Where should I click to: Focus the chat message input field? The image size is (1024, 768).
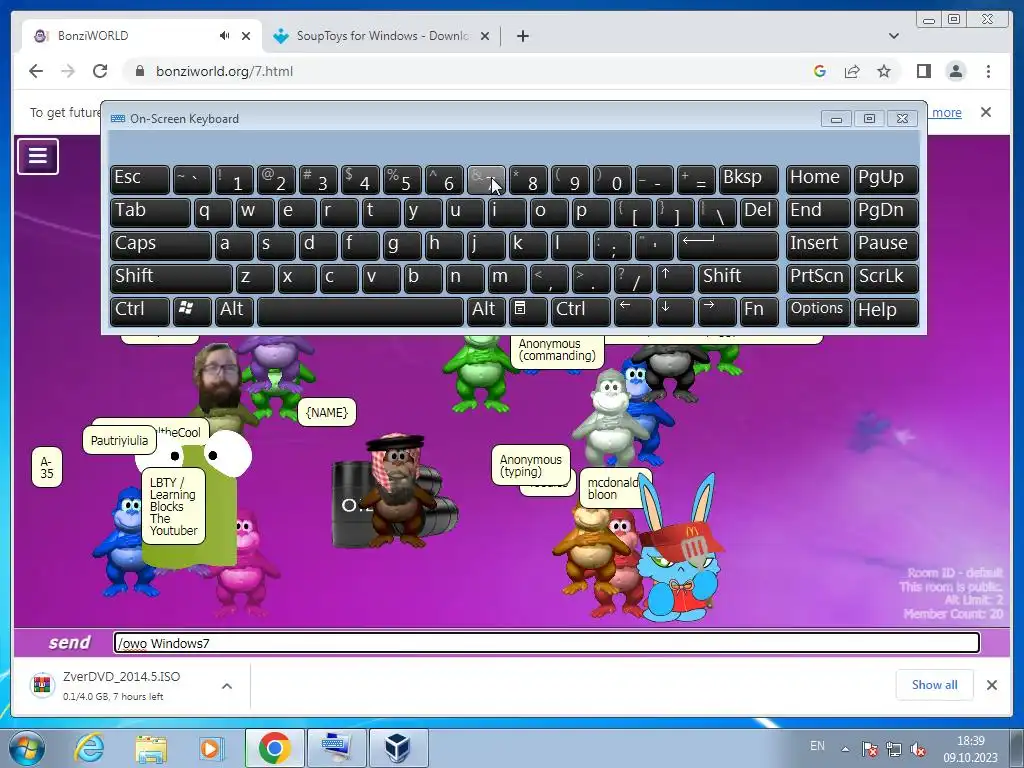547,643
